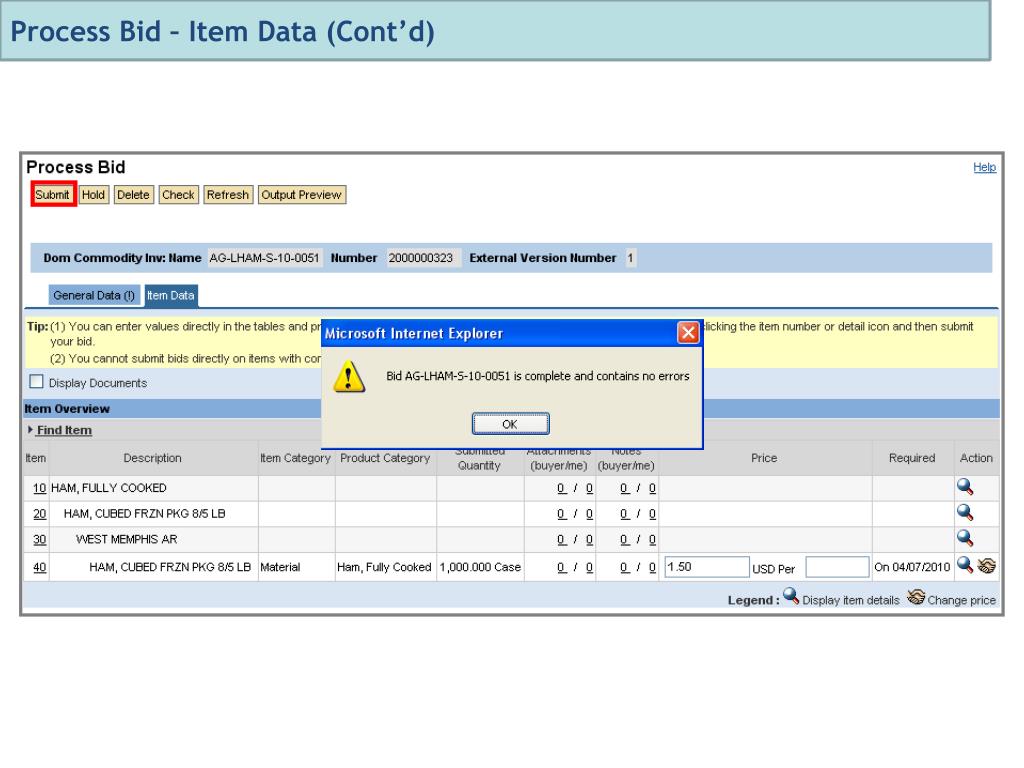Display item details for item 40
This screenshot has height=768, width=1024.
coord(964,567)
